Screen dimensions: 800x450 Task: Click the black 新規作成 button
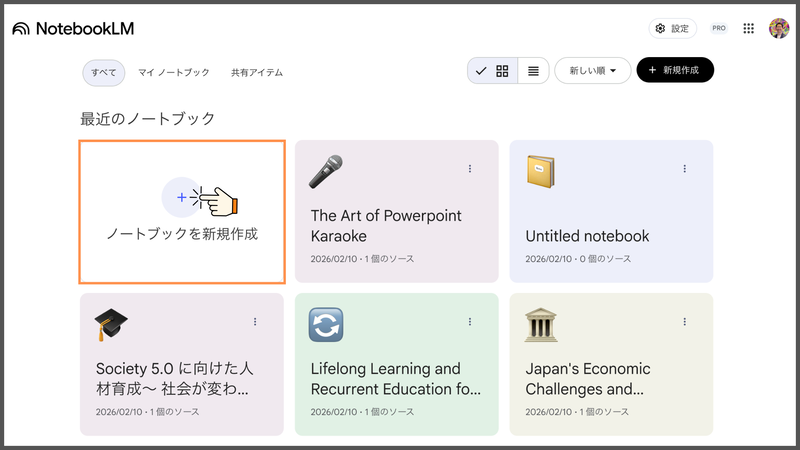[x=675, y=70]
